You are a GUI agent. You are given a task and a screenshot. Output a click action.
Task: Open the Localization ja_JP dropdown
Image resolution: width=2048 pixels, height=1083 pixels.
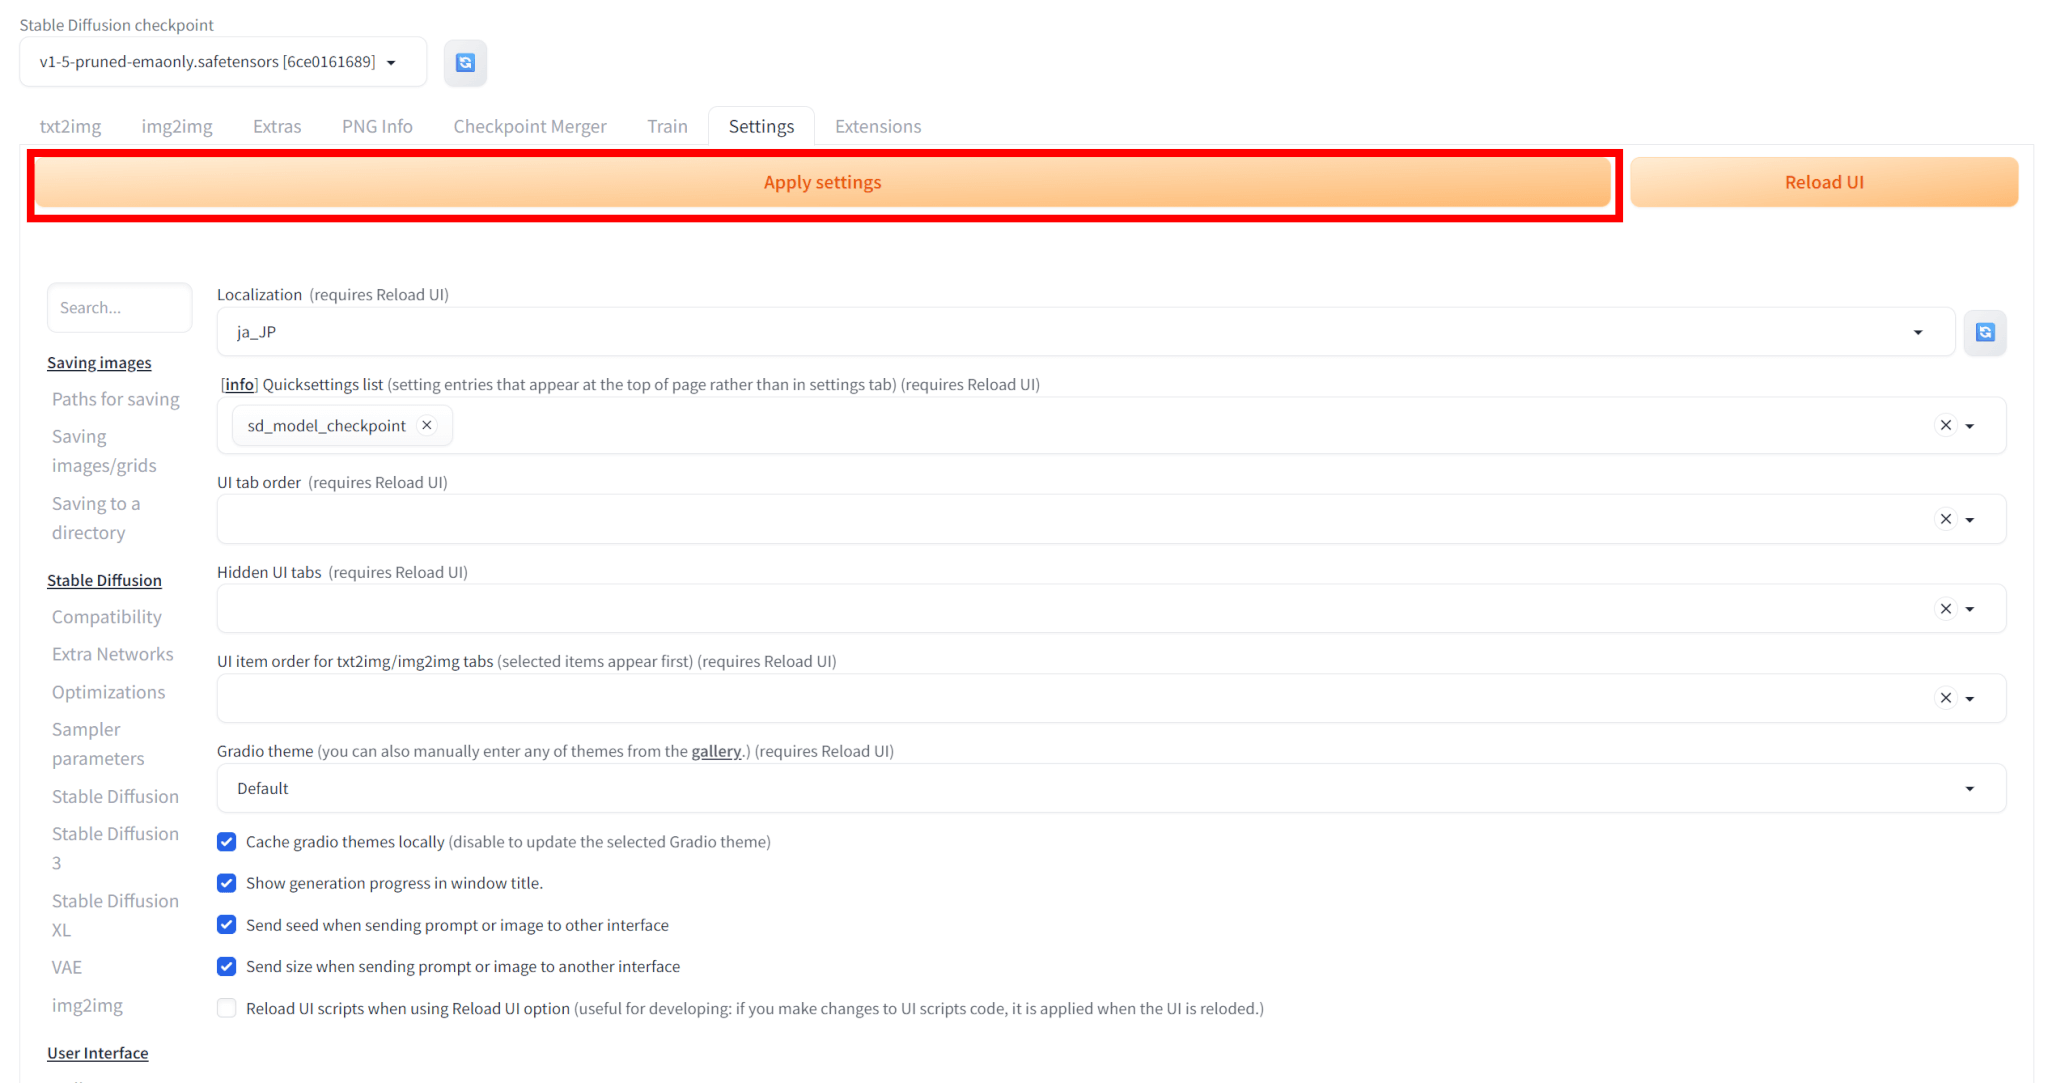pos(1085,332)
